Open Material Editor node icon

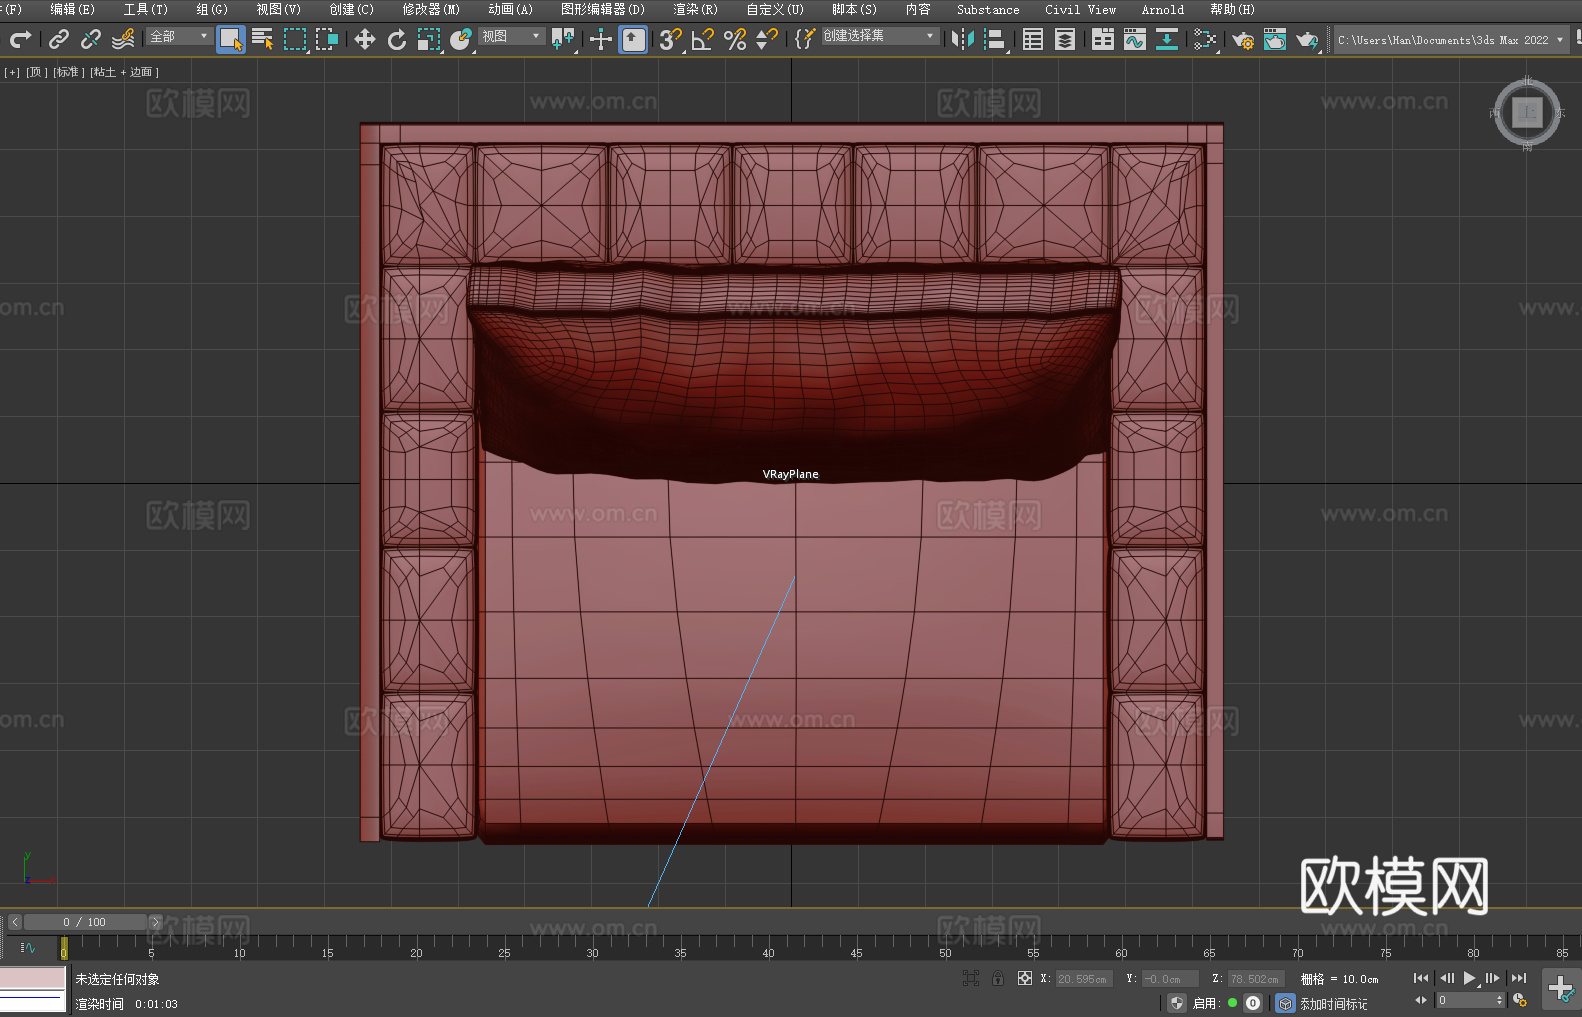(1205, 39)
